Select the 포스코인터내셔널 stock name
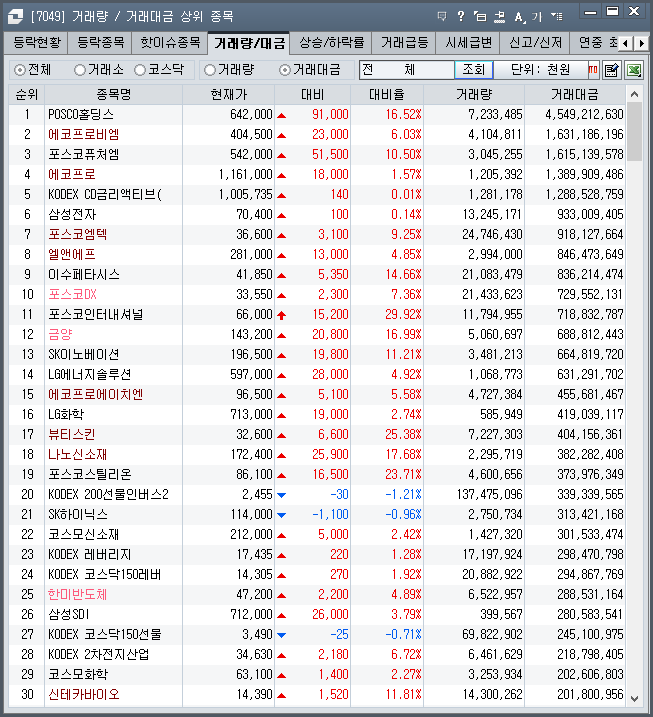The height and width of the screenshot is (717, 653). [96, 315]
